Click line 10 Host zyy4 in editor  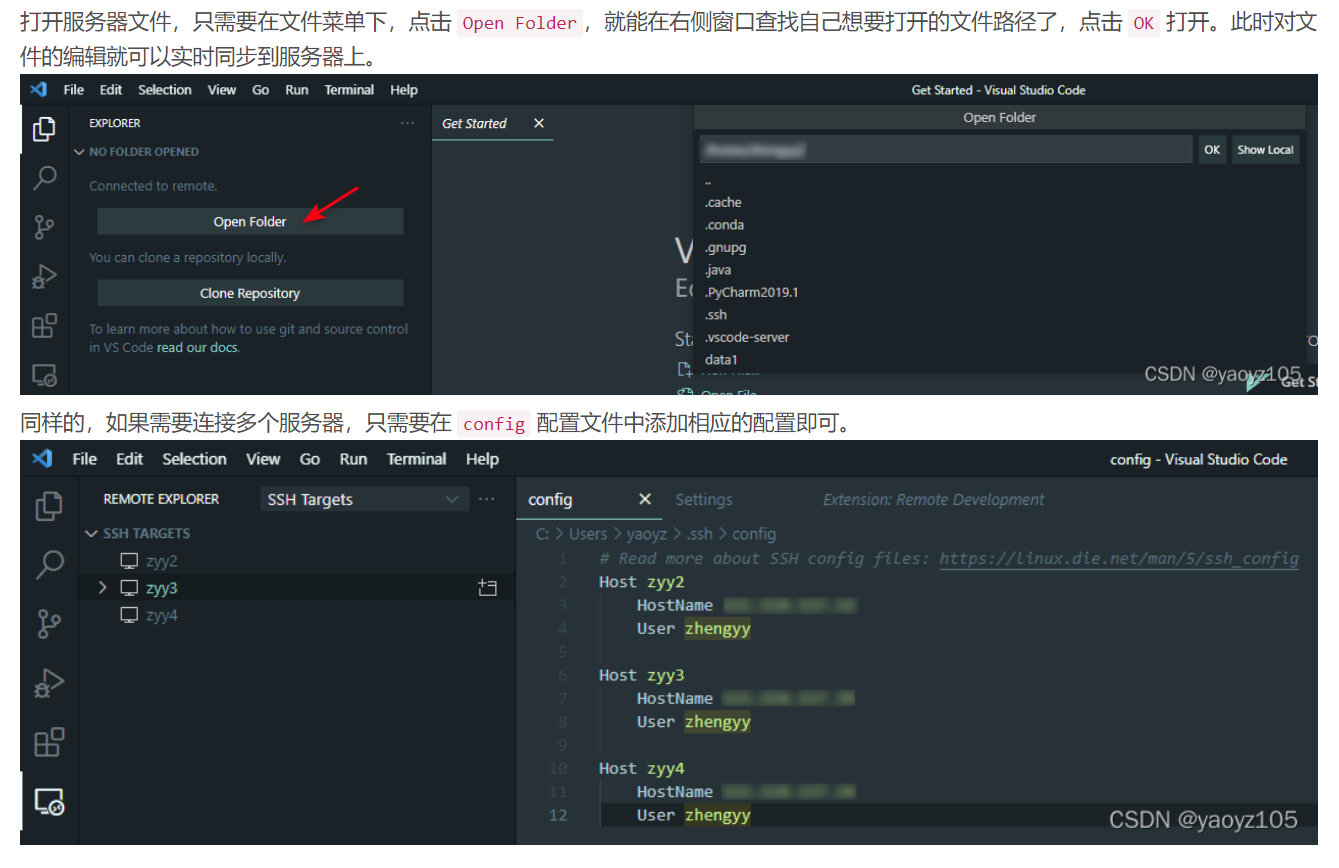click(x=642, y=768)
